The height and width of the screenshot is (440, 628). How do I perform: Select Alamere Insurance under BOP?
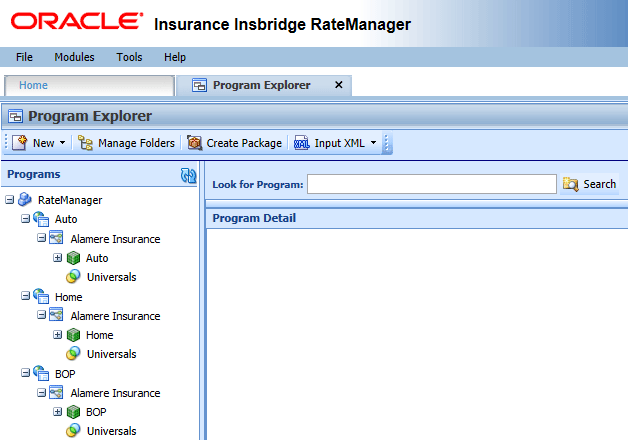[115, 393]
